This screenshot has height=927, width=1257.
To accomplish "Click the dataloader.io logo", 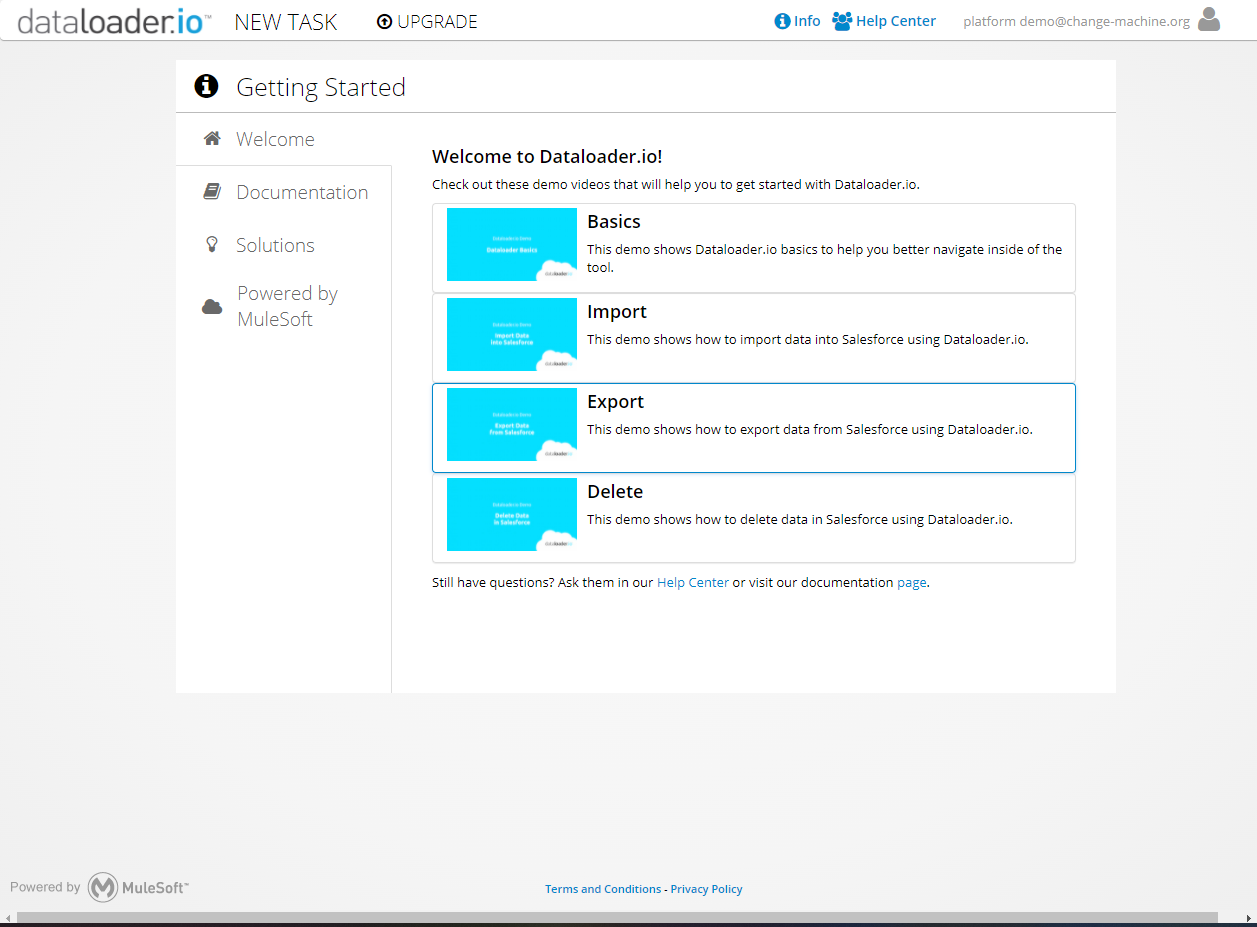I will pos(114,21).
